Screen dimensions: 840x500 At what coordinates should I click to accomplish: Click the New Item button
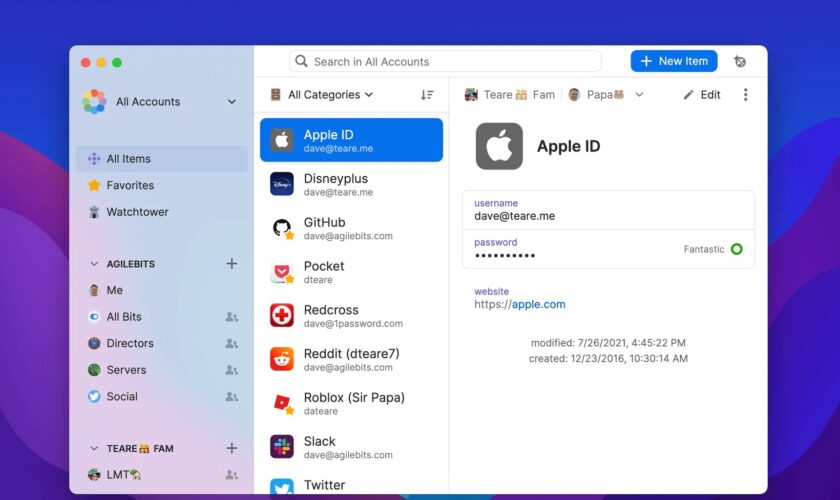[x=673, y=61]
